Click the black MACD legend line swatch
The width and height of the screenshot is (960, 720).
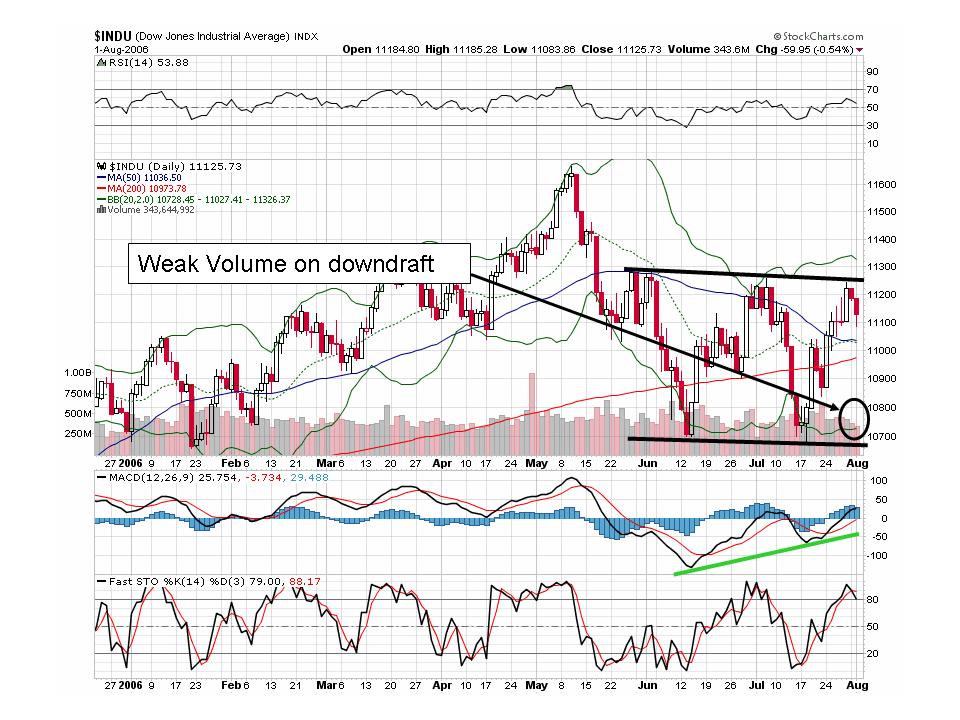point(102,478)
